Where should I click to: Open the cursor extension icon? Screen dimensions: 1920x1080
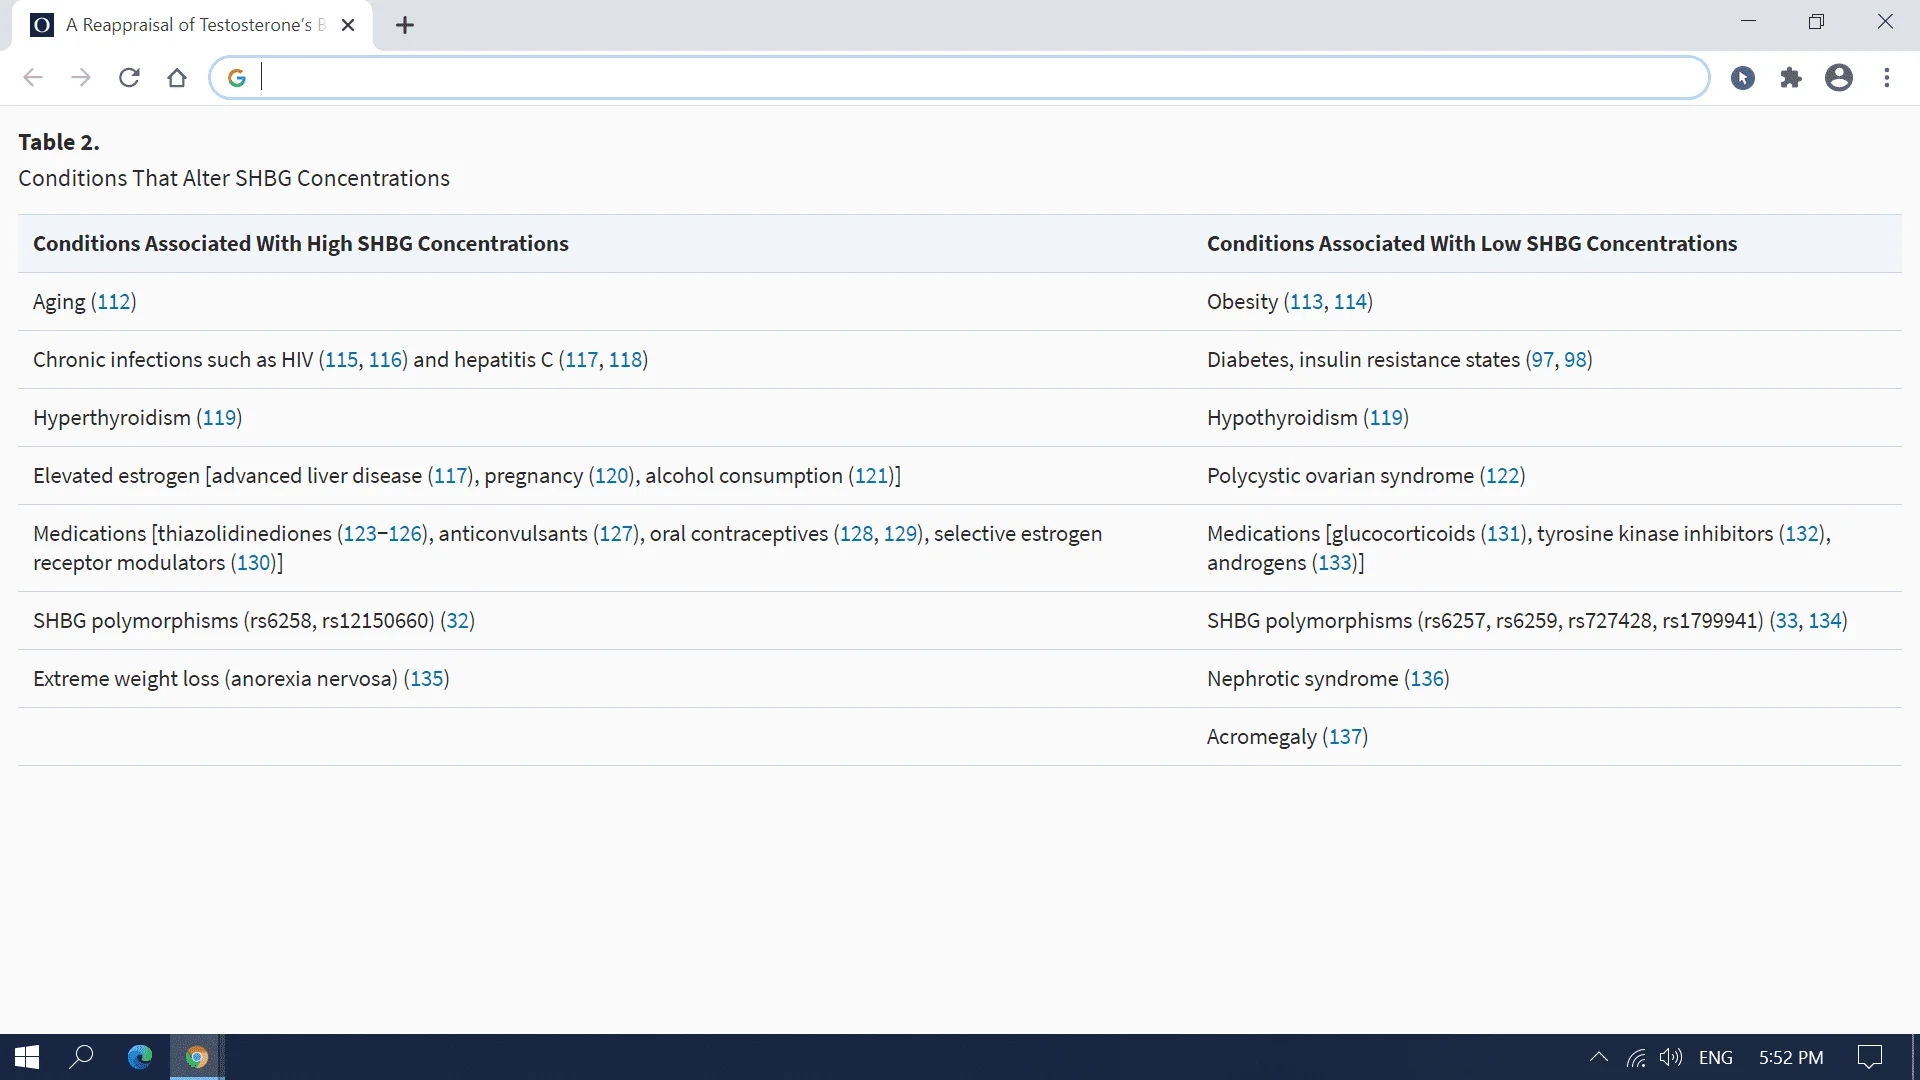click(x=1743, y=78)
